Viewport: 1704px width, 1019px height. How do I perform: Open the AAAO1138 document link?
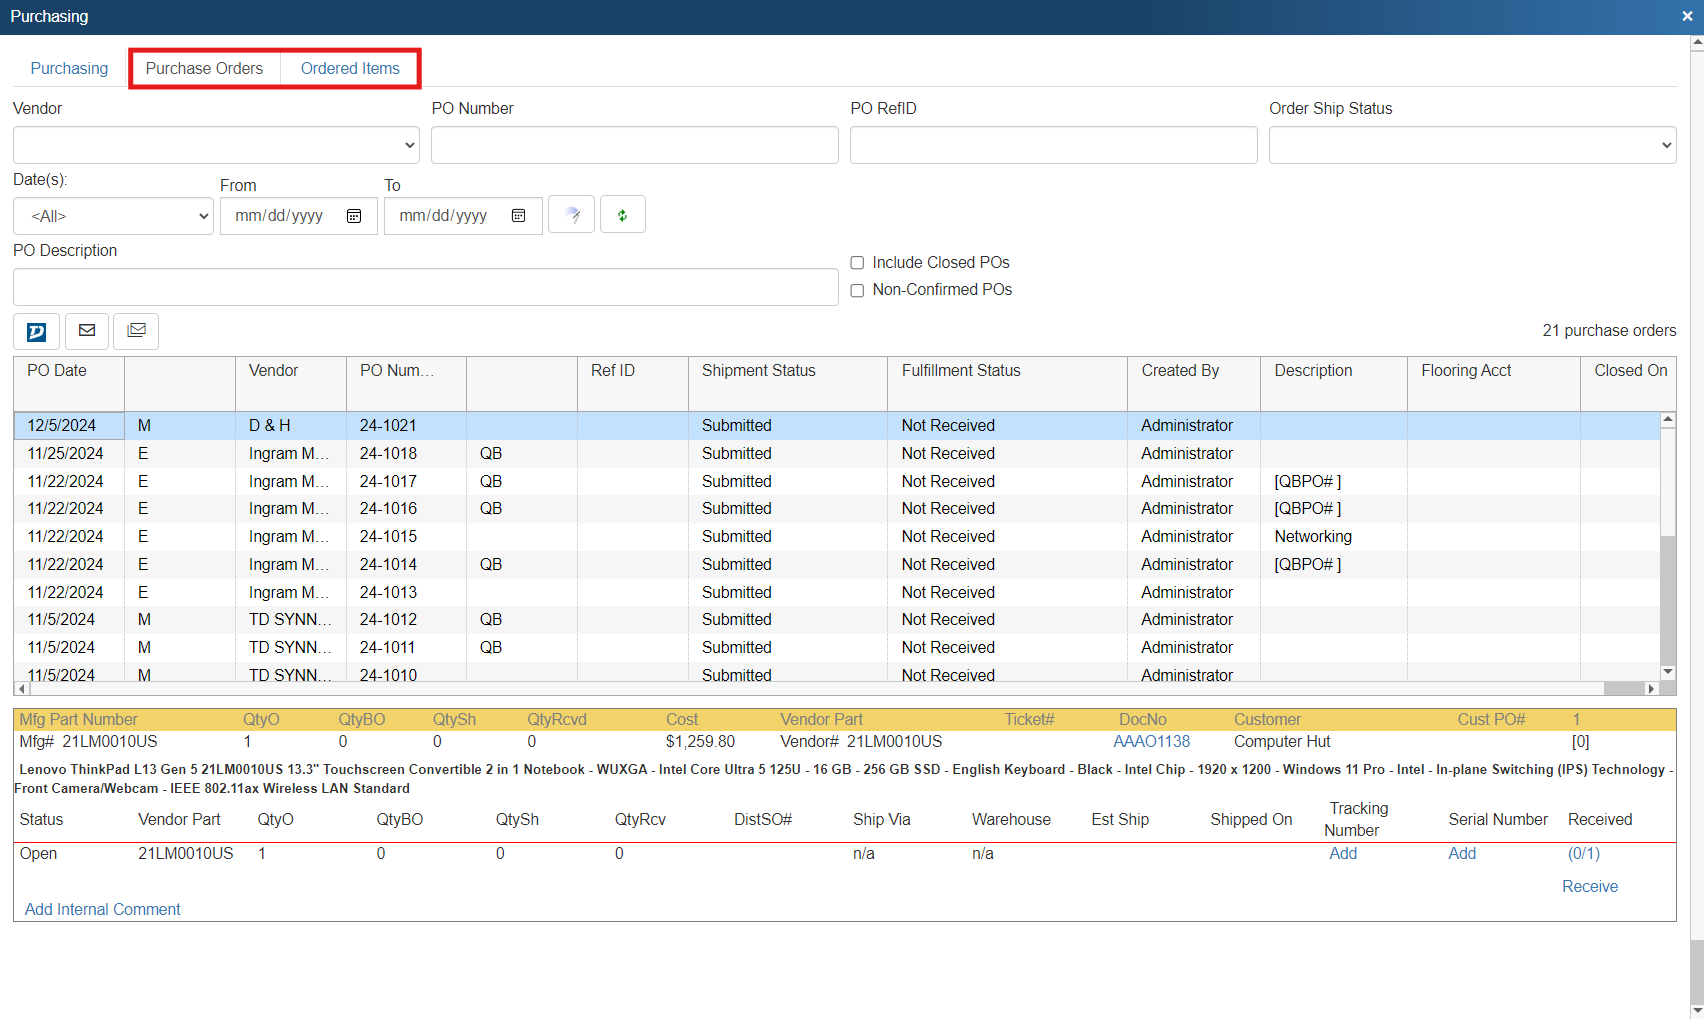click(x=1151, y=742)
